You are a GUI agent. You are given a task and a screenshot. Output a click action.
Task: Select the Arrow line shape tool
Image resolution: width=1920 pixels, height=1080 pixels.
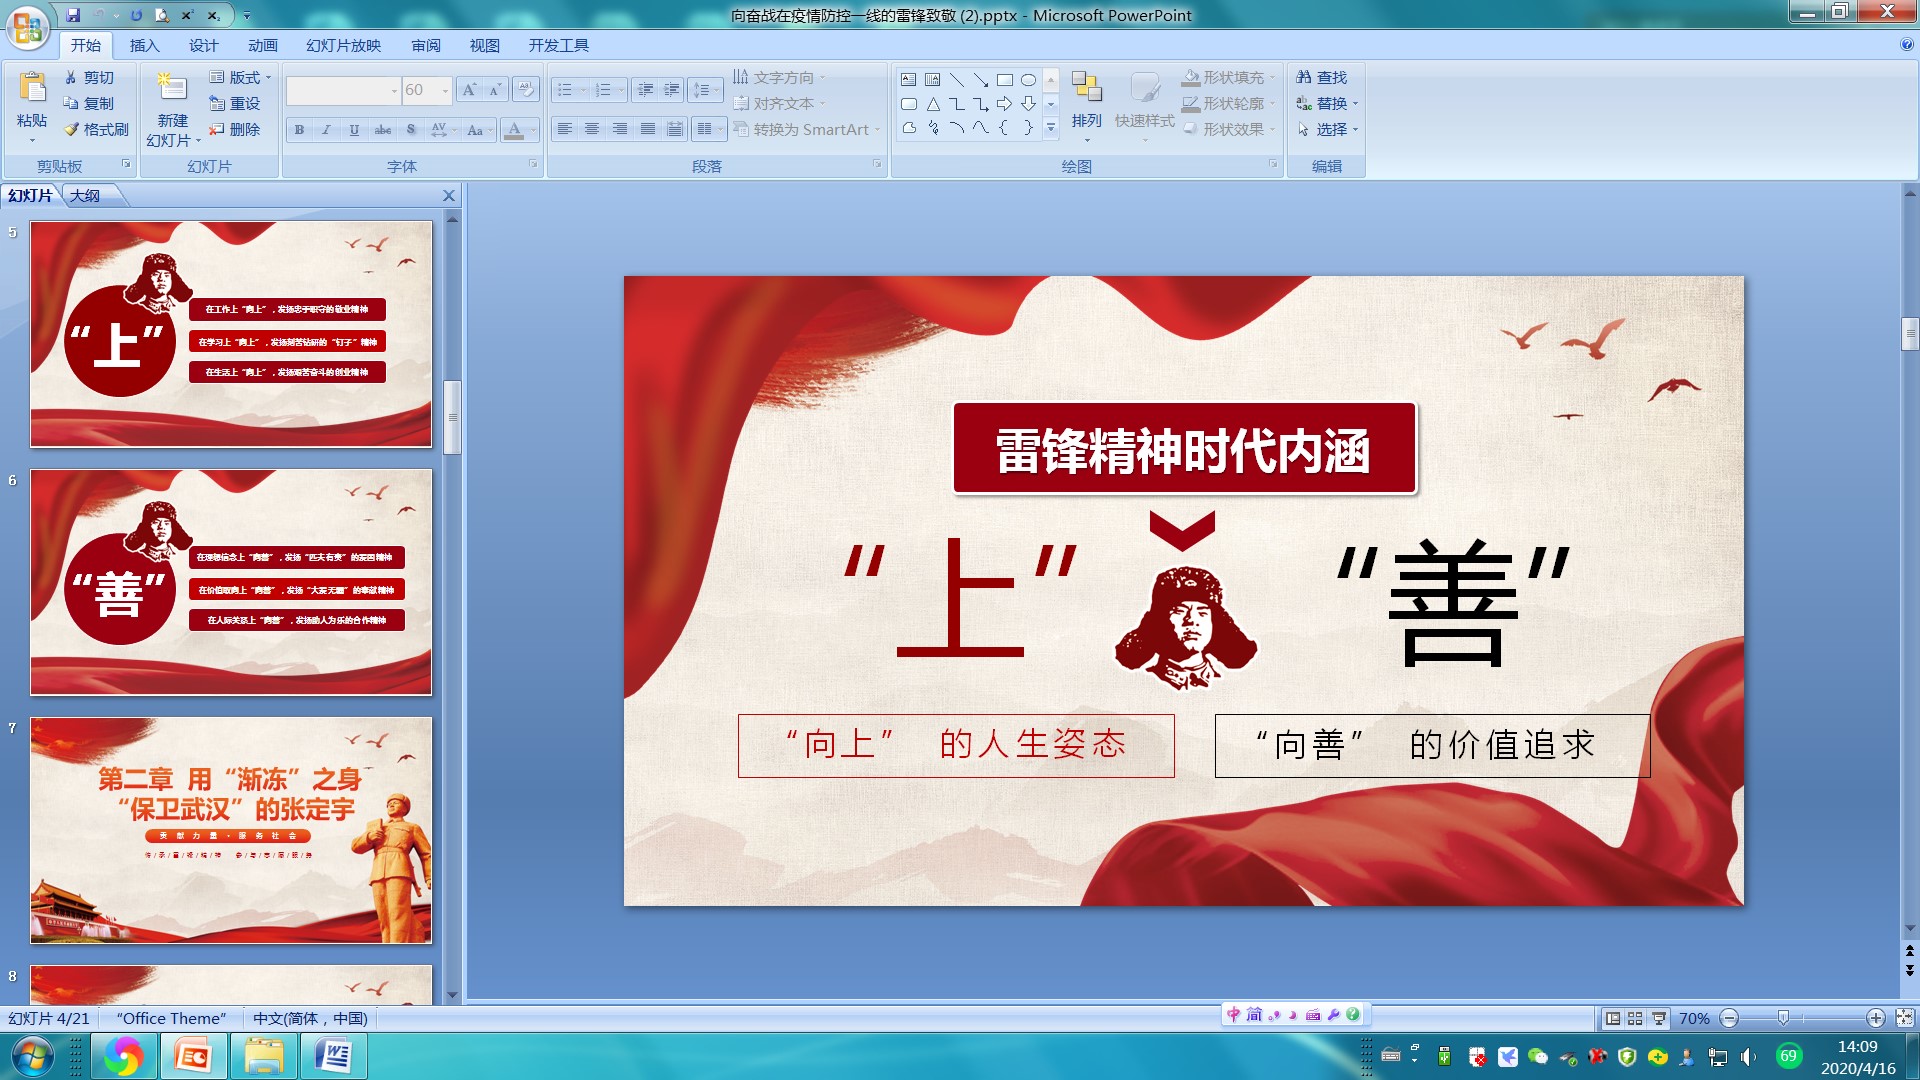[x=981, y=79]
